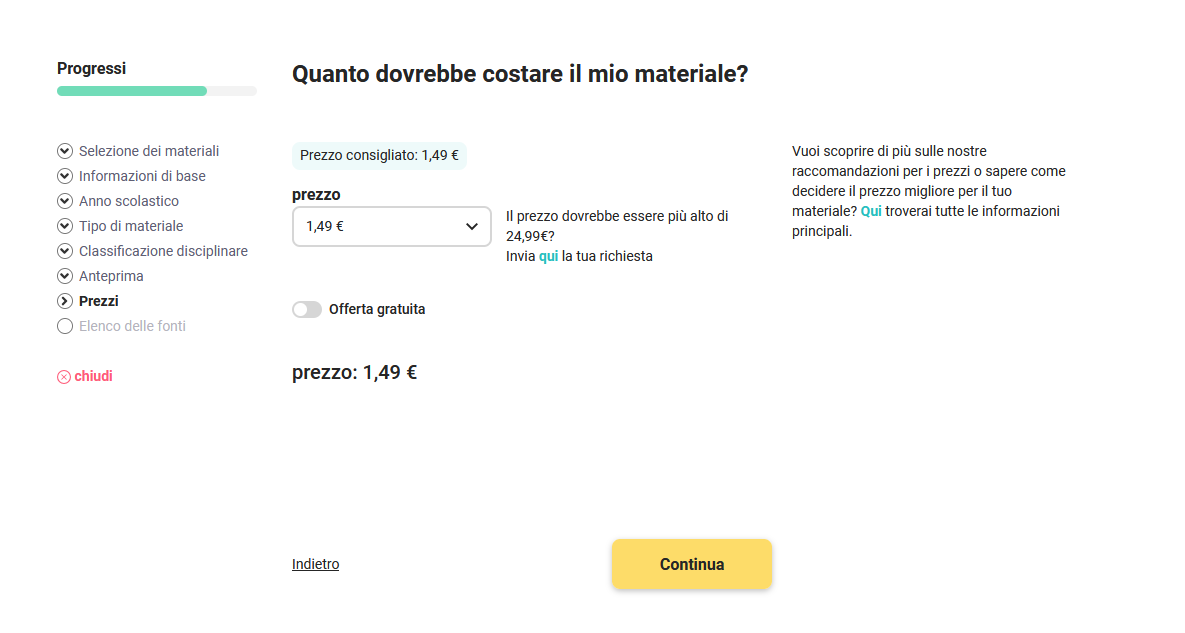Click the chevron arrow in the price selector
Screen dimensions: 1185x633
pyautogui.click(x=472, y=226)
